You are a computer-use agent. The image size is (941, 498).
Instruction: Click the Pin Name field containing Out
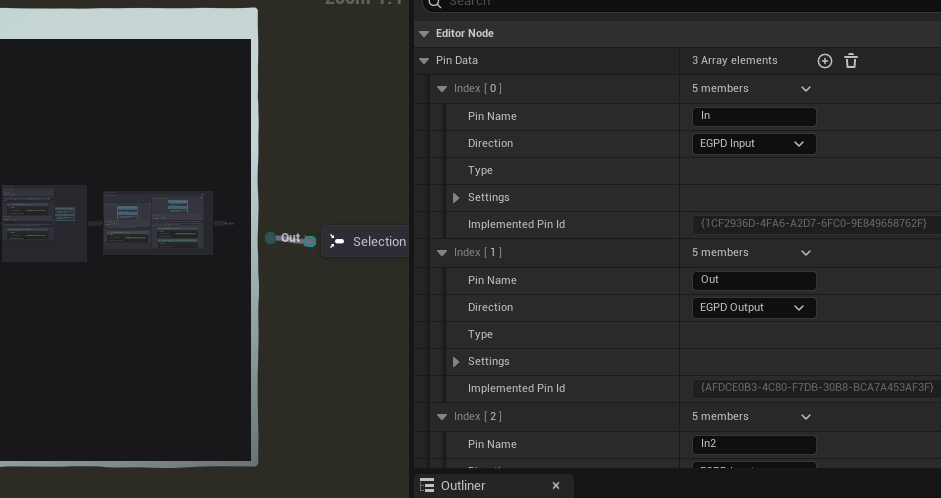pyautogui.click(x=754, y=280)
